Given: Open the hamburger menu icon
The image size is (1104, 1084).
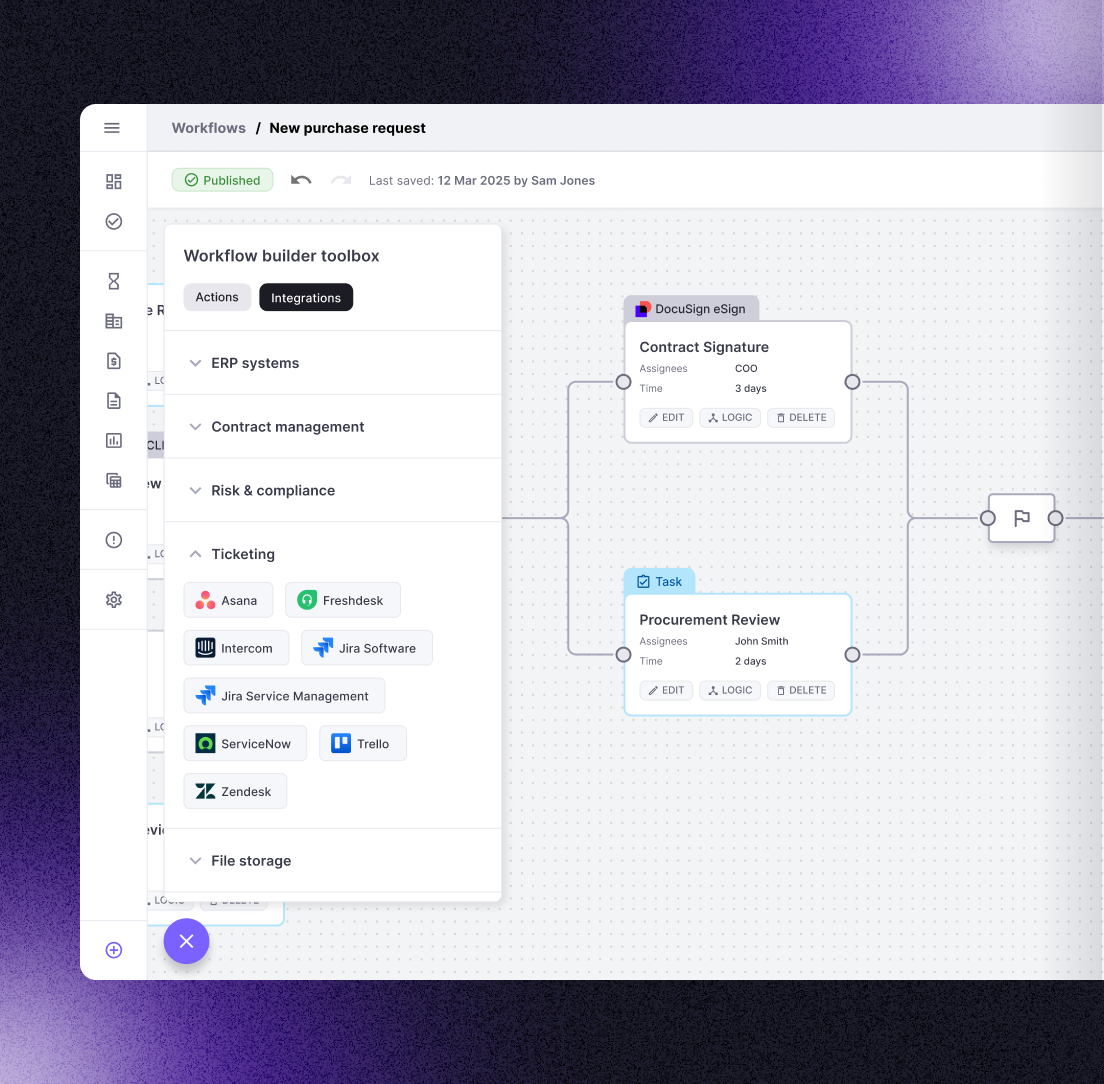Looking at the screenshot, I should [112, 128].
